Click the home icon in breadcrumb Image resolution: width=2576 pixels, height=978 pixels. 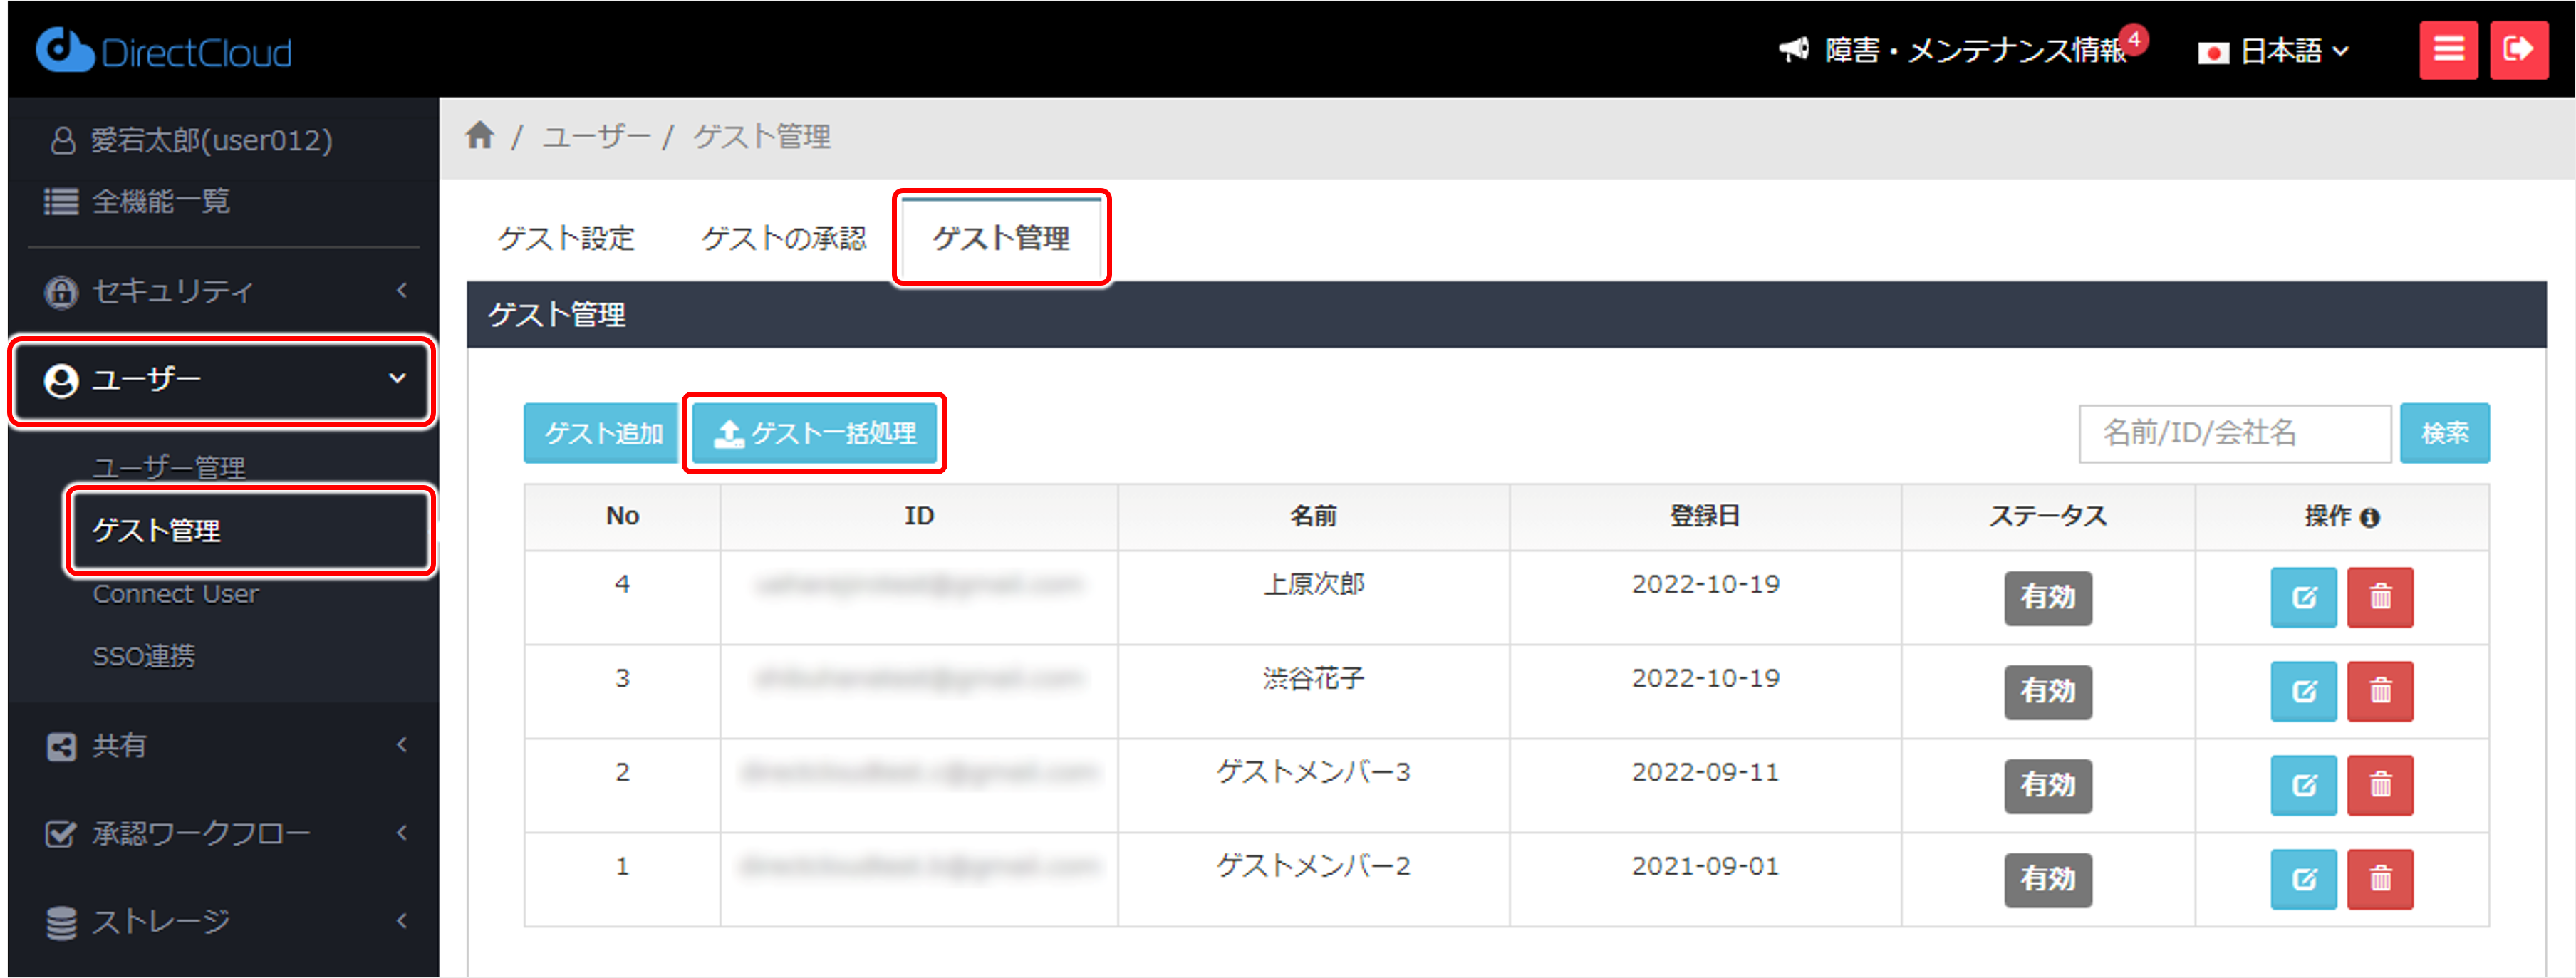pyautogui.click(x=480, y=135)
